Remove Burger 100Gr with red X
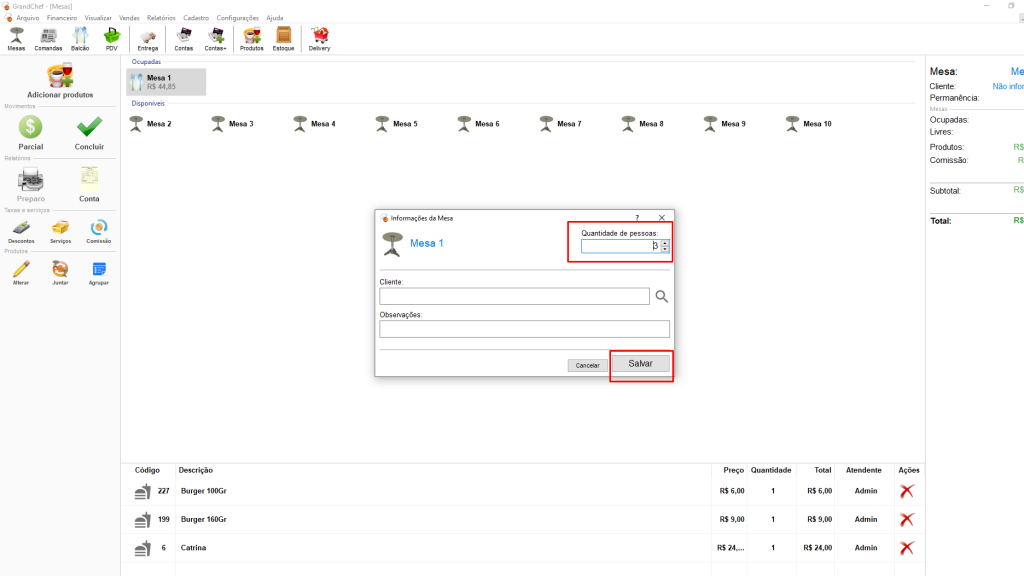This screenshot has width=1024, height=576. point(907,491)
